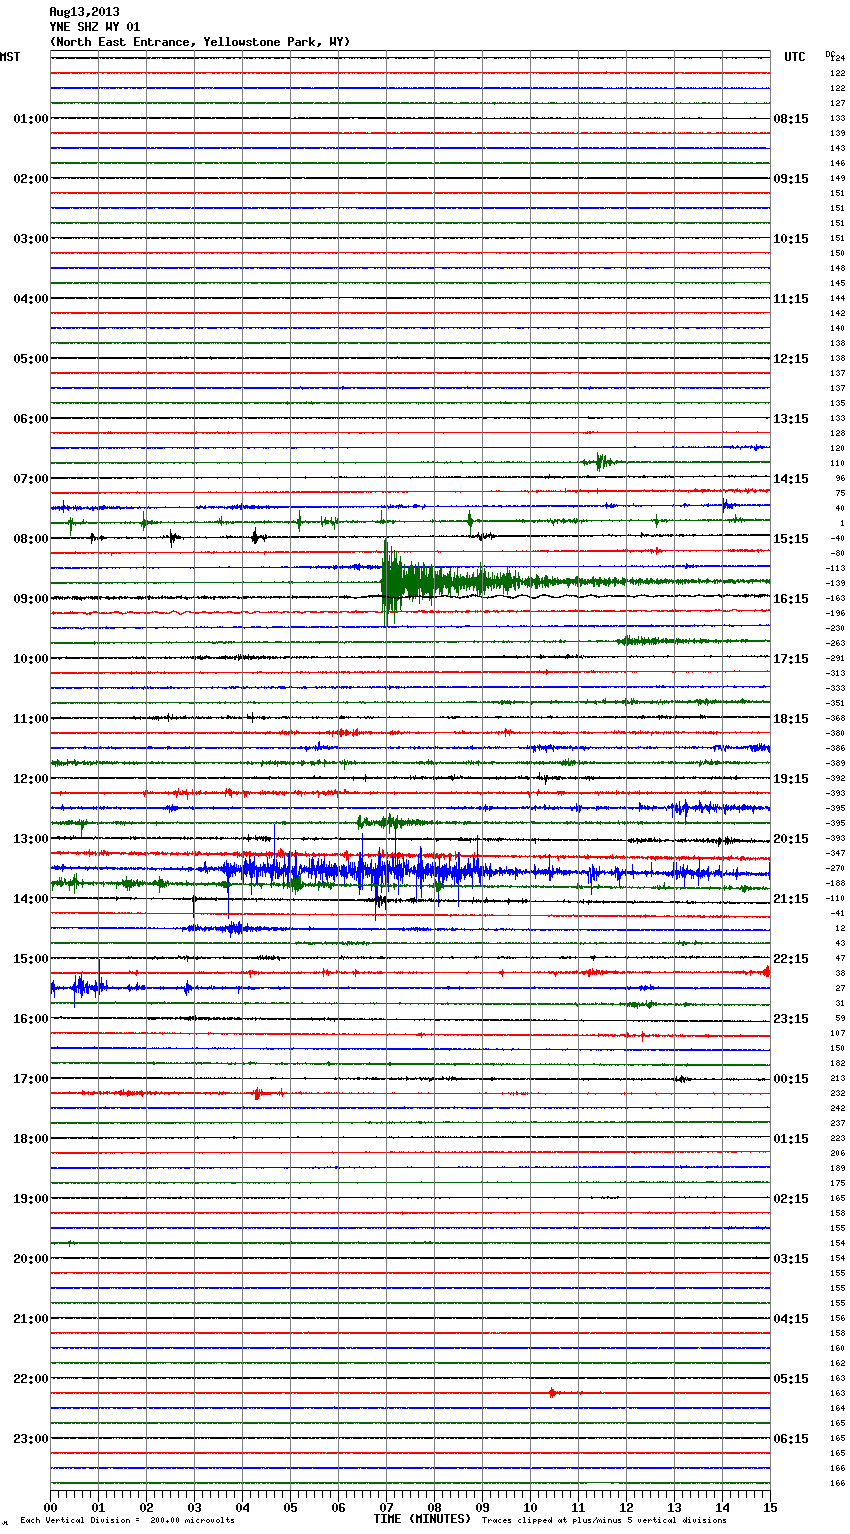Click the "12:15" UTC time label
This screenshot has height=1534, width=850.
(x=791, y=359)
